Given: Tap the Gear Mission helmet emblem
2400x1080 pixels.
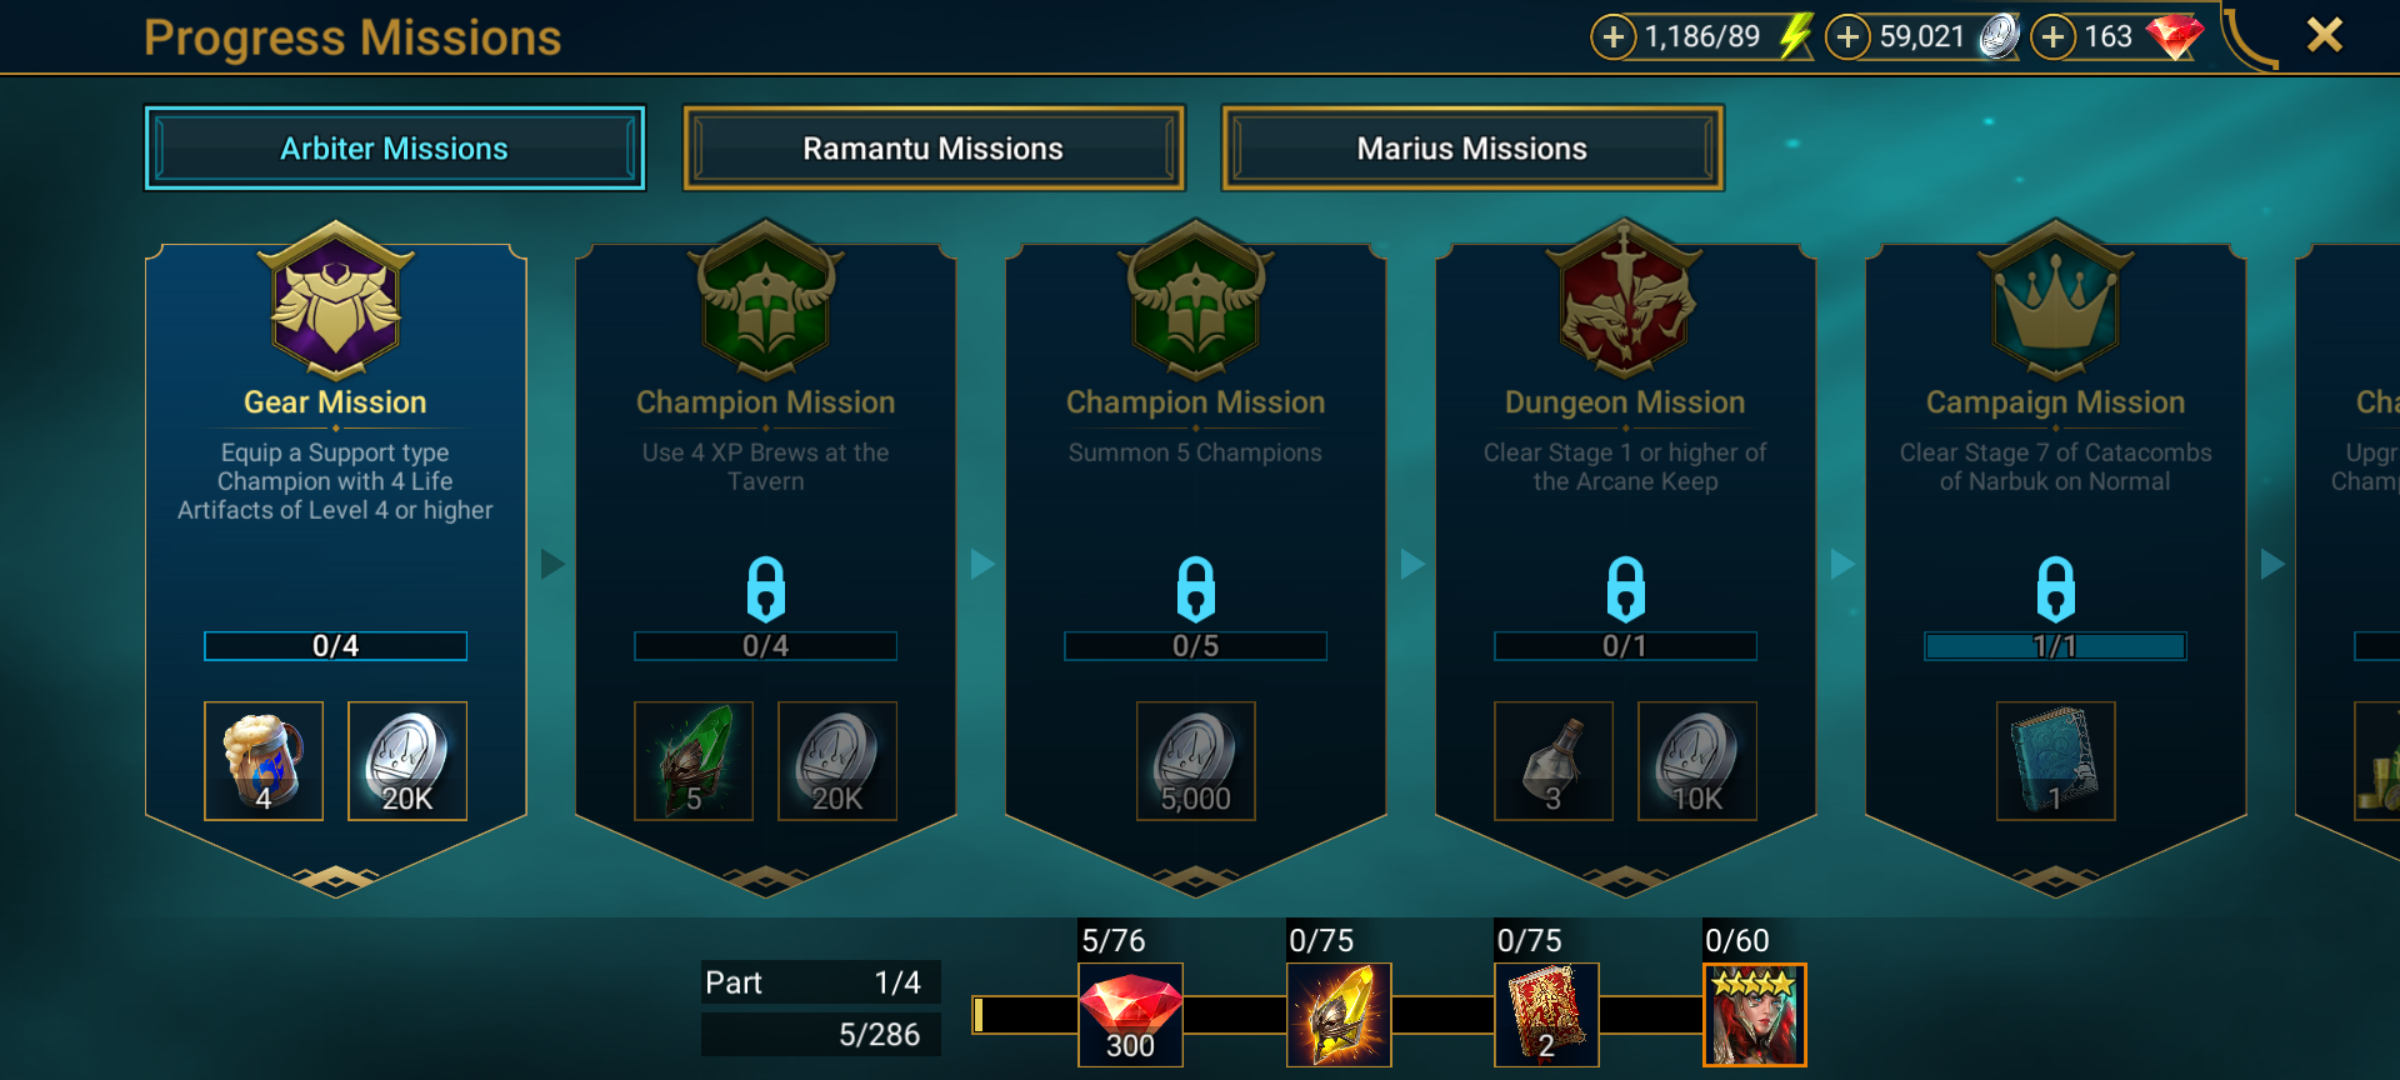Looking at the screenshot, I should point(336,299).
